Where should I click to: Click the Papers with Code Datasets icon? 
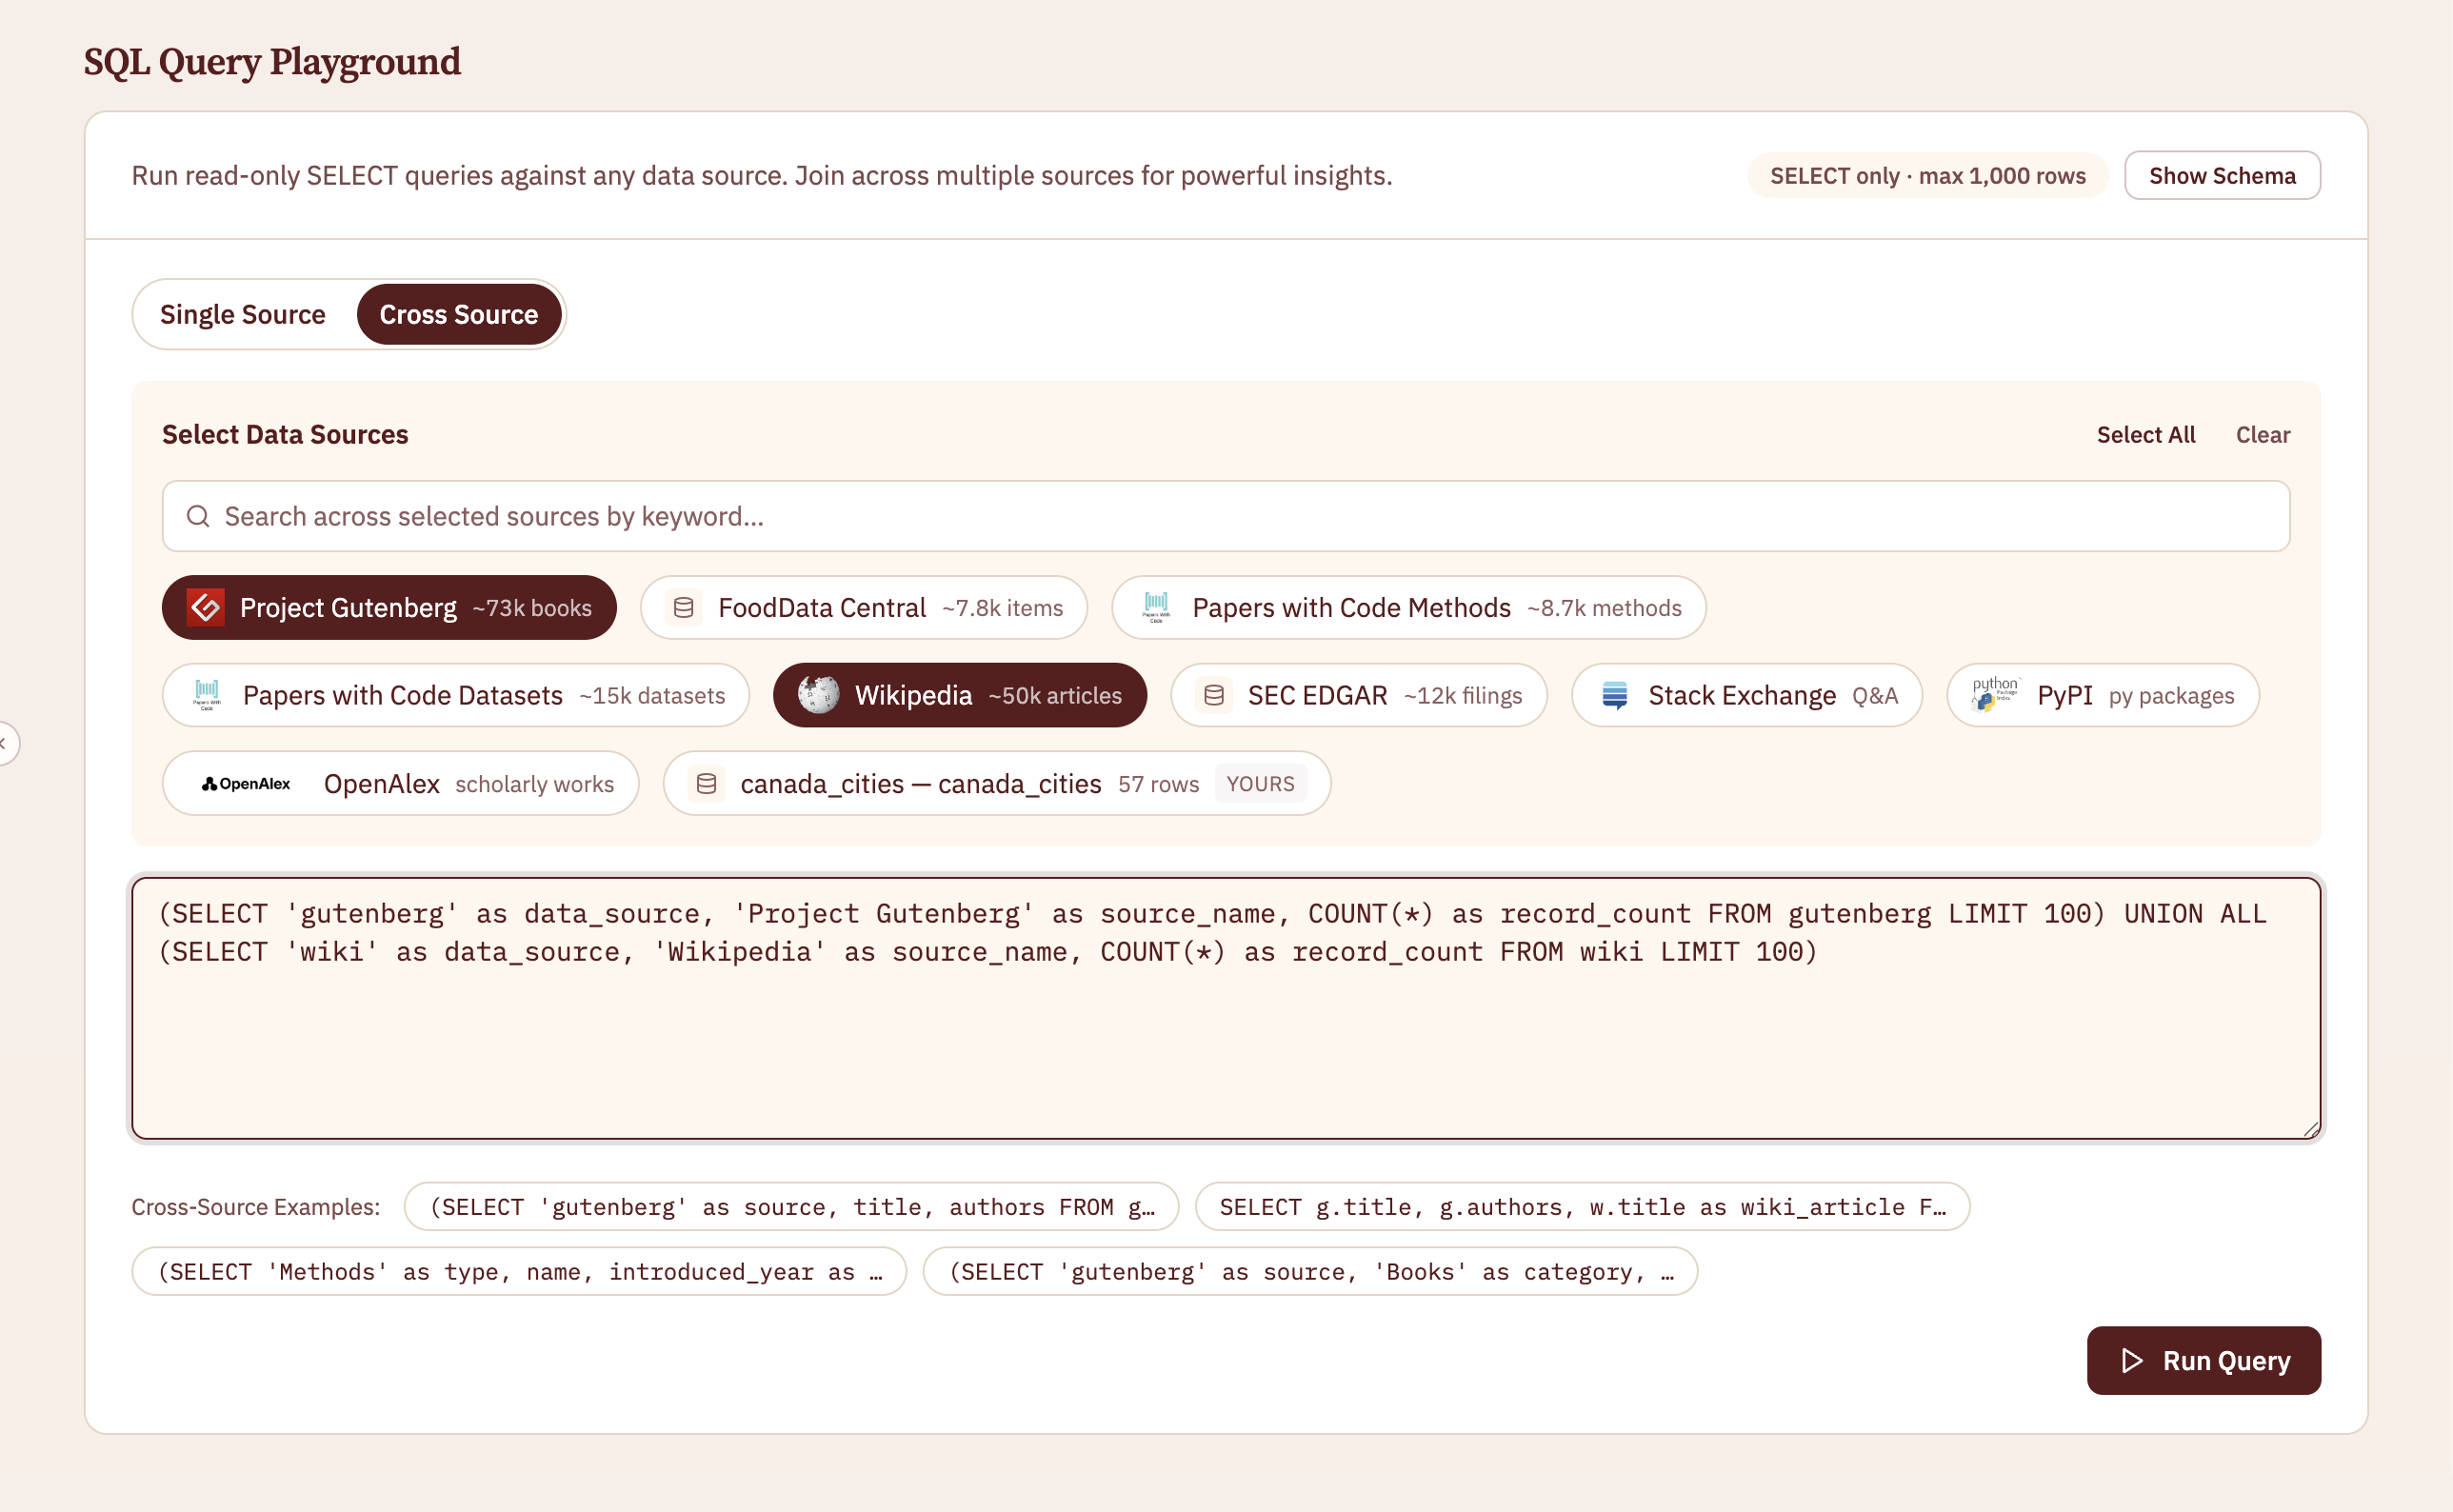coord(207,695)
